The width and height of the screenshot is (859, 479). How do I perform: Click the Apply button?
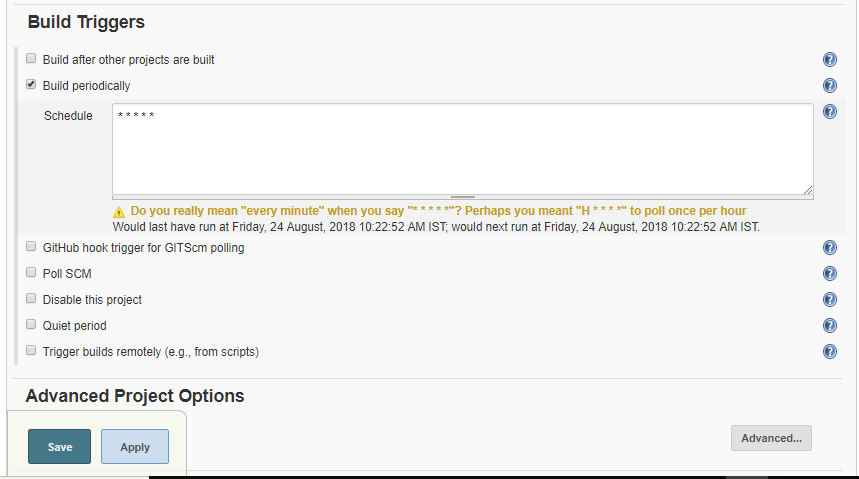[x=135, y=447]
